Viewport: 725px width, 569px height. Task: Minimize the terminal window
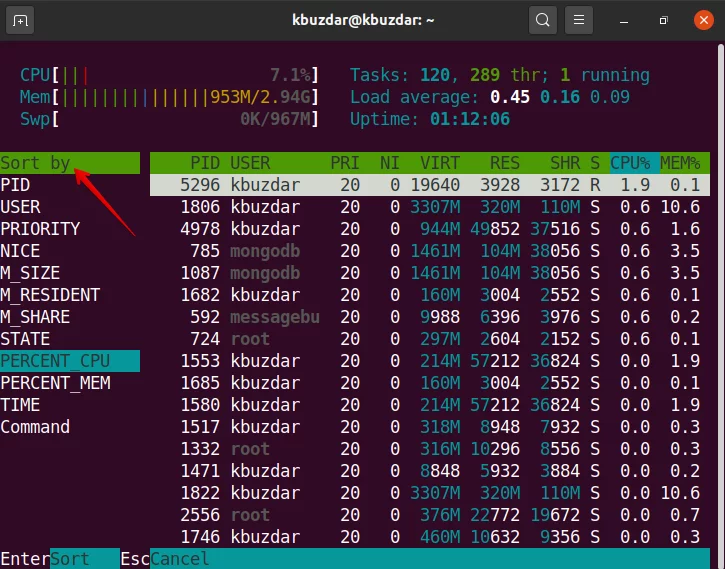click(624, 21)
